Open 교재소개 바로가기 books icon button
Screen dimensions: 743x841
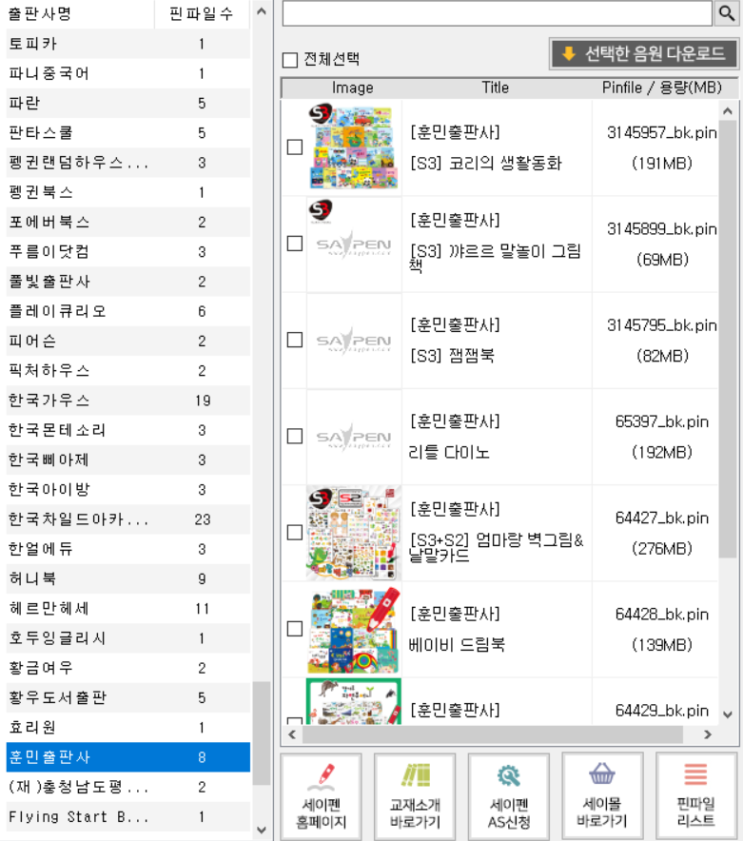(415, 796)
